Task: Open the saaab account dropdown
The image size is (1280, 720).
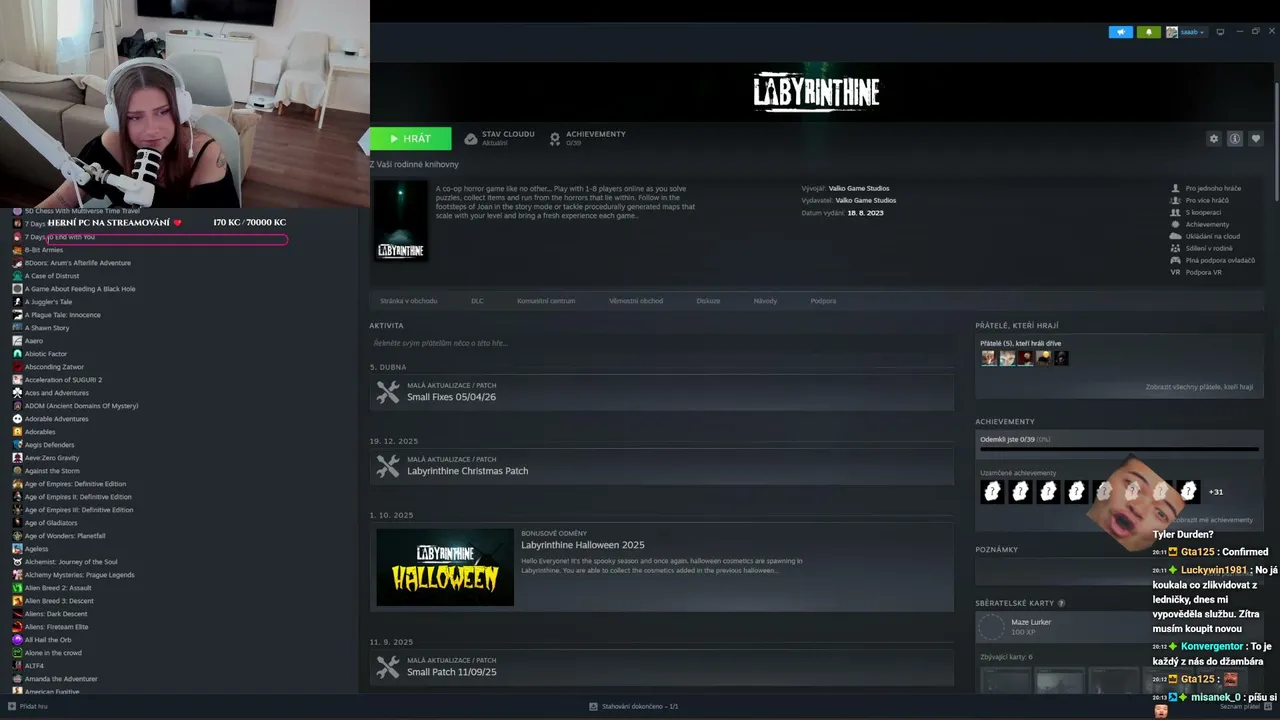Action: 1185,32
